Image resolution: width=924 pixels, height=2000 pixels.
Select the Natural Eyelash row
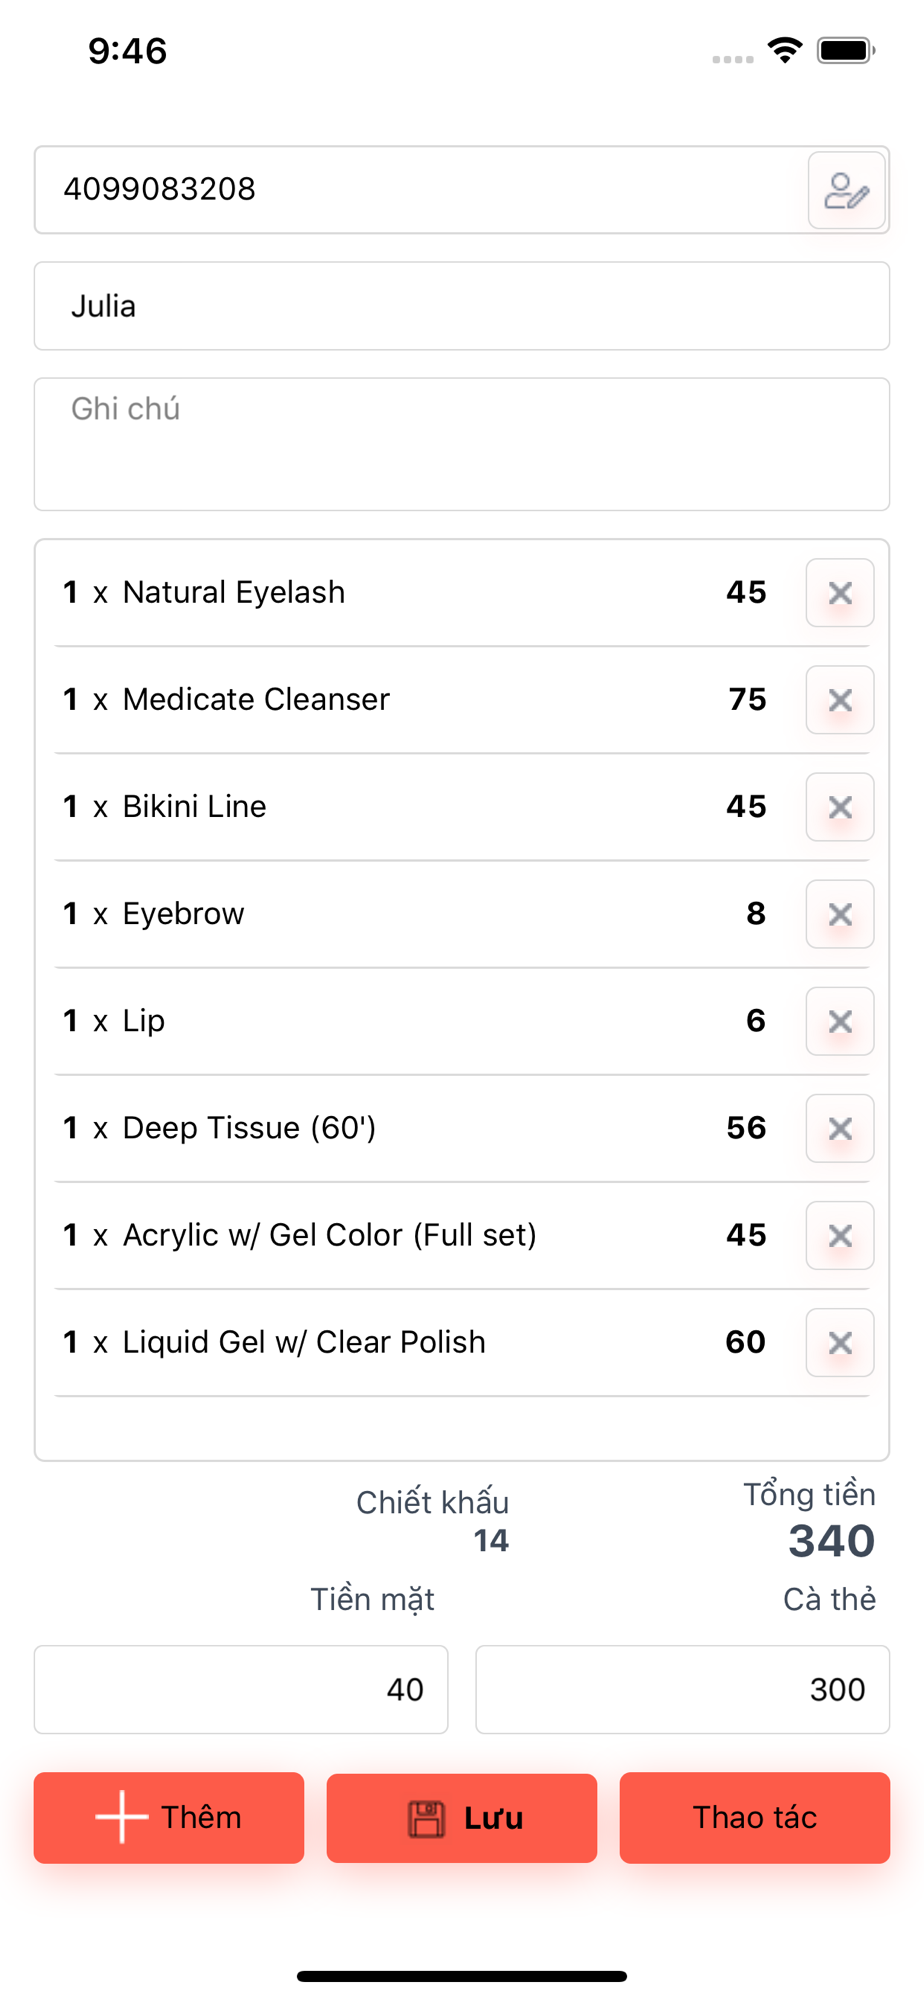(400, 593)
